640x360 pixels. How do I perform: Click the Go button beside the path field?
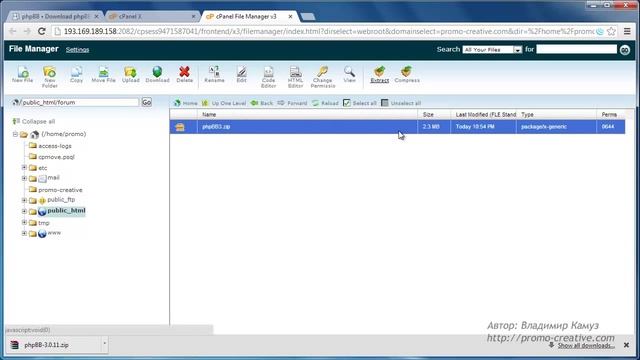coord(147,102)
